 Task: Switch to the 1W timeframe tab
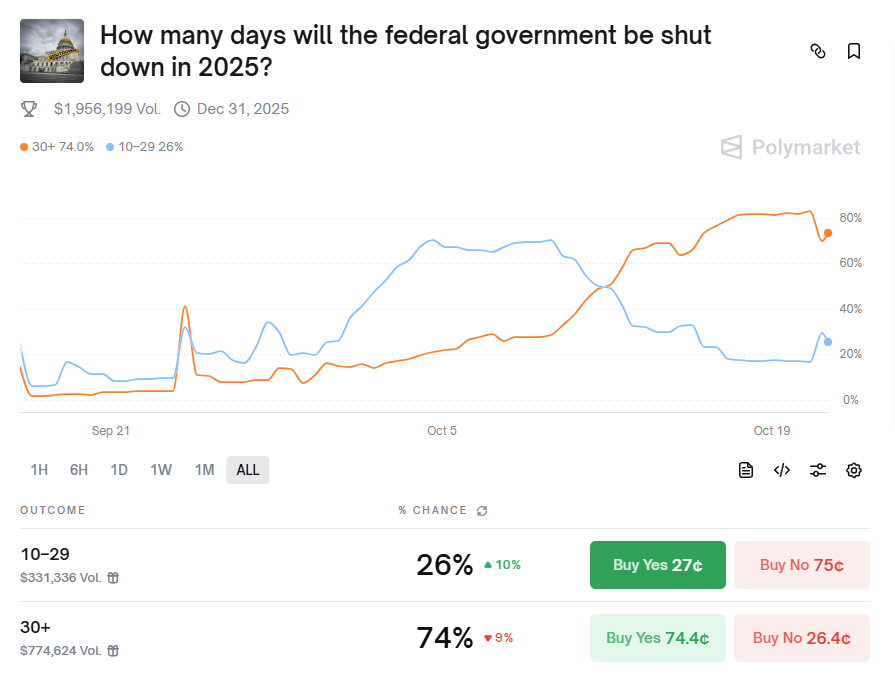tap(161, 469)
